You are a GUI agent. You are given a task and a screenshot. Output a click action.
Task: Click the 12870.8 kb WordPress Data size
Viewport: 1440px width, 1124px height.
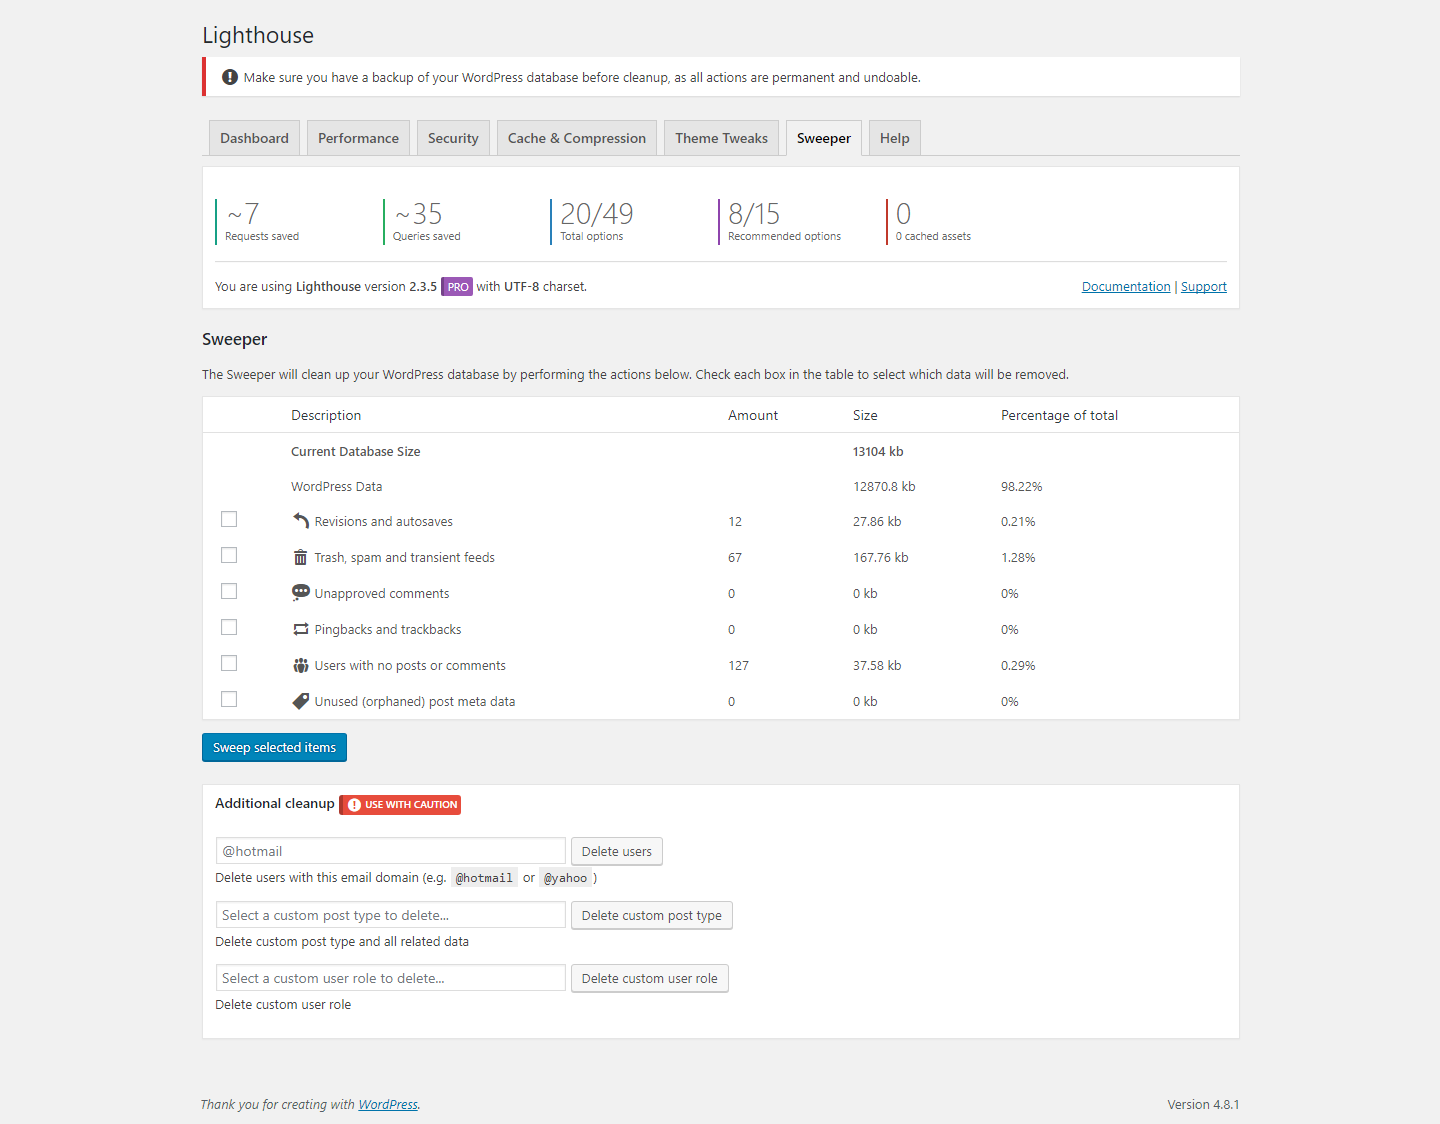884,487
